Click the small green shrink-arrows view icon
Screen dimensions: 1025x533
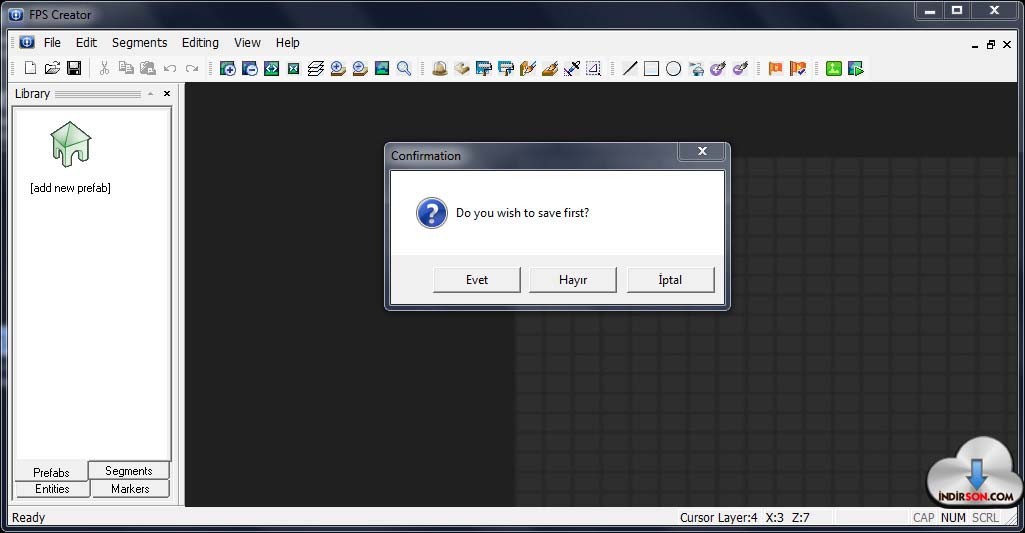[294, 69]
